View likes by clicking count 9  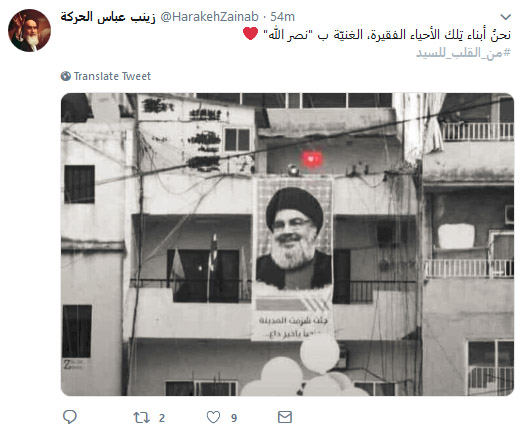click(234, 418)
